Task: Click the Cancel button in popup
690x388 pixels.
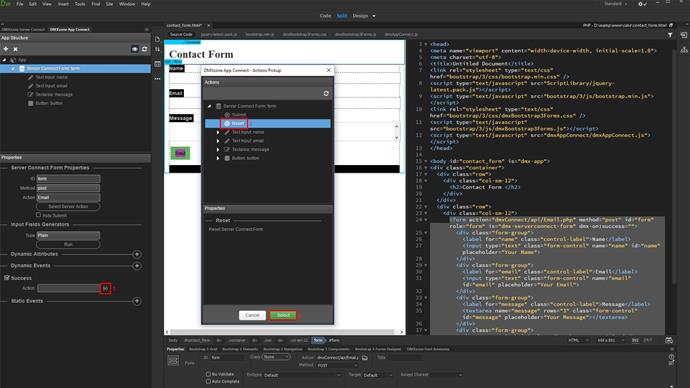Action: click(252, 315)
